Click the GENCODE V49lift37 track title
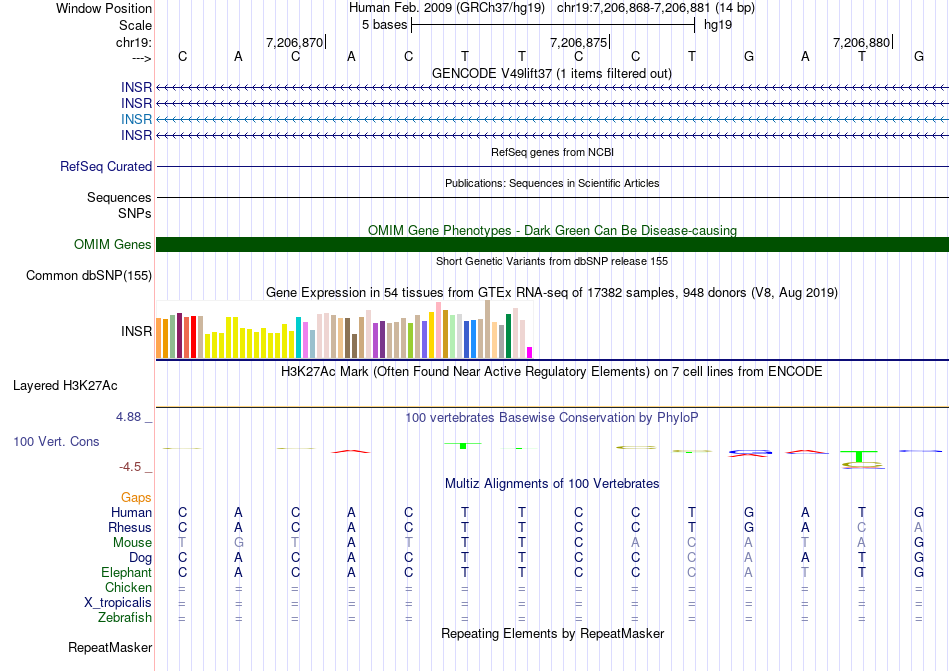Viewport: 950px width, 671px height. pyautogui.click(x=551, y=73)
